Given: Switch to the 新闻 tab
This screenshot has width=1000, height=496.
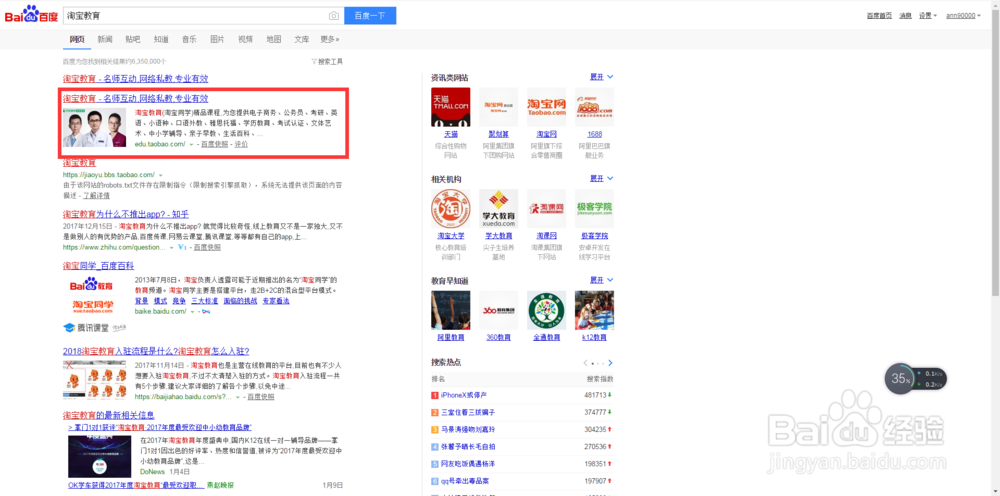Looking at the screenshot, I should click(x=105, y=40).
